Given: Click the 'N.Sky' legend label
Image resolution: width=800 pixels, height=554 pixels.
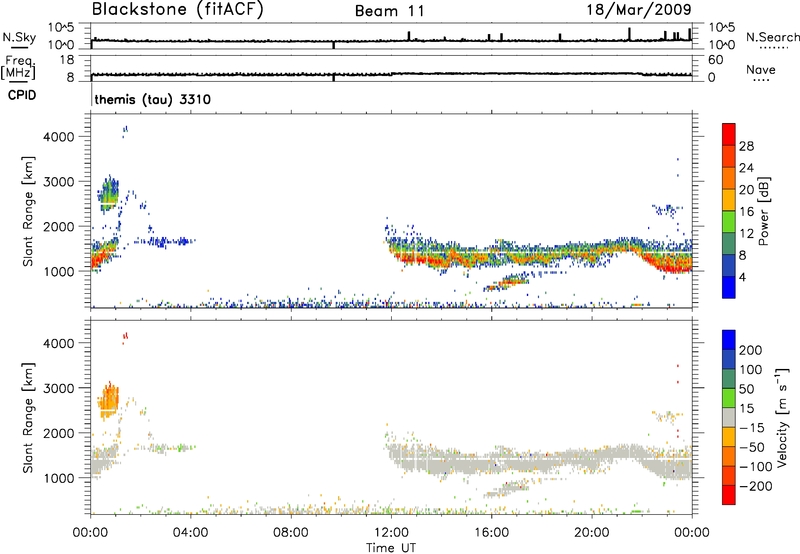Looking at the screenshot, I should pos(19,37).
